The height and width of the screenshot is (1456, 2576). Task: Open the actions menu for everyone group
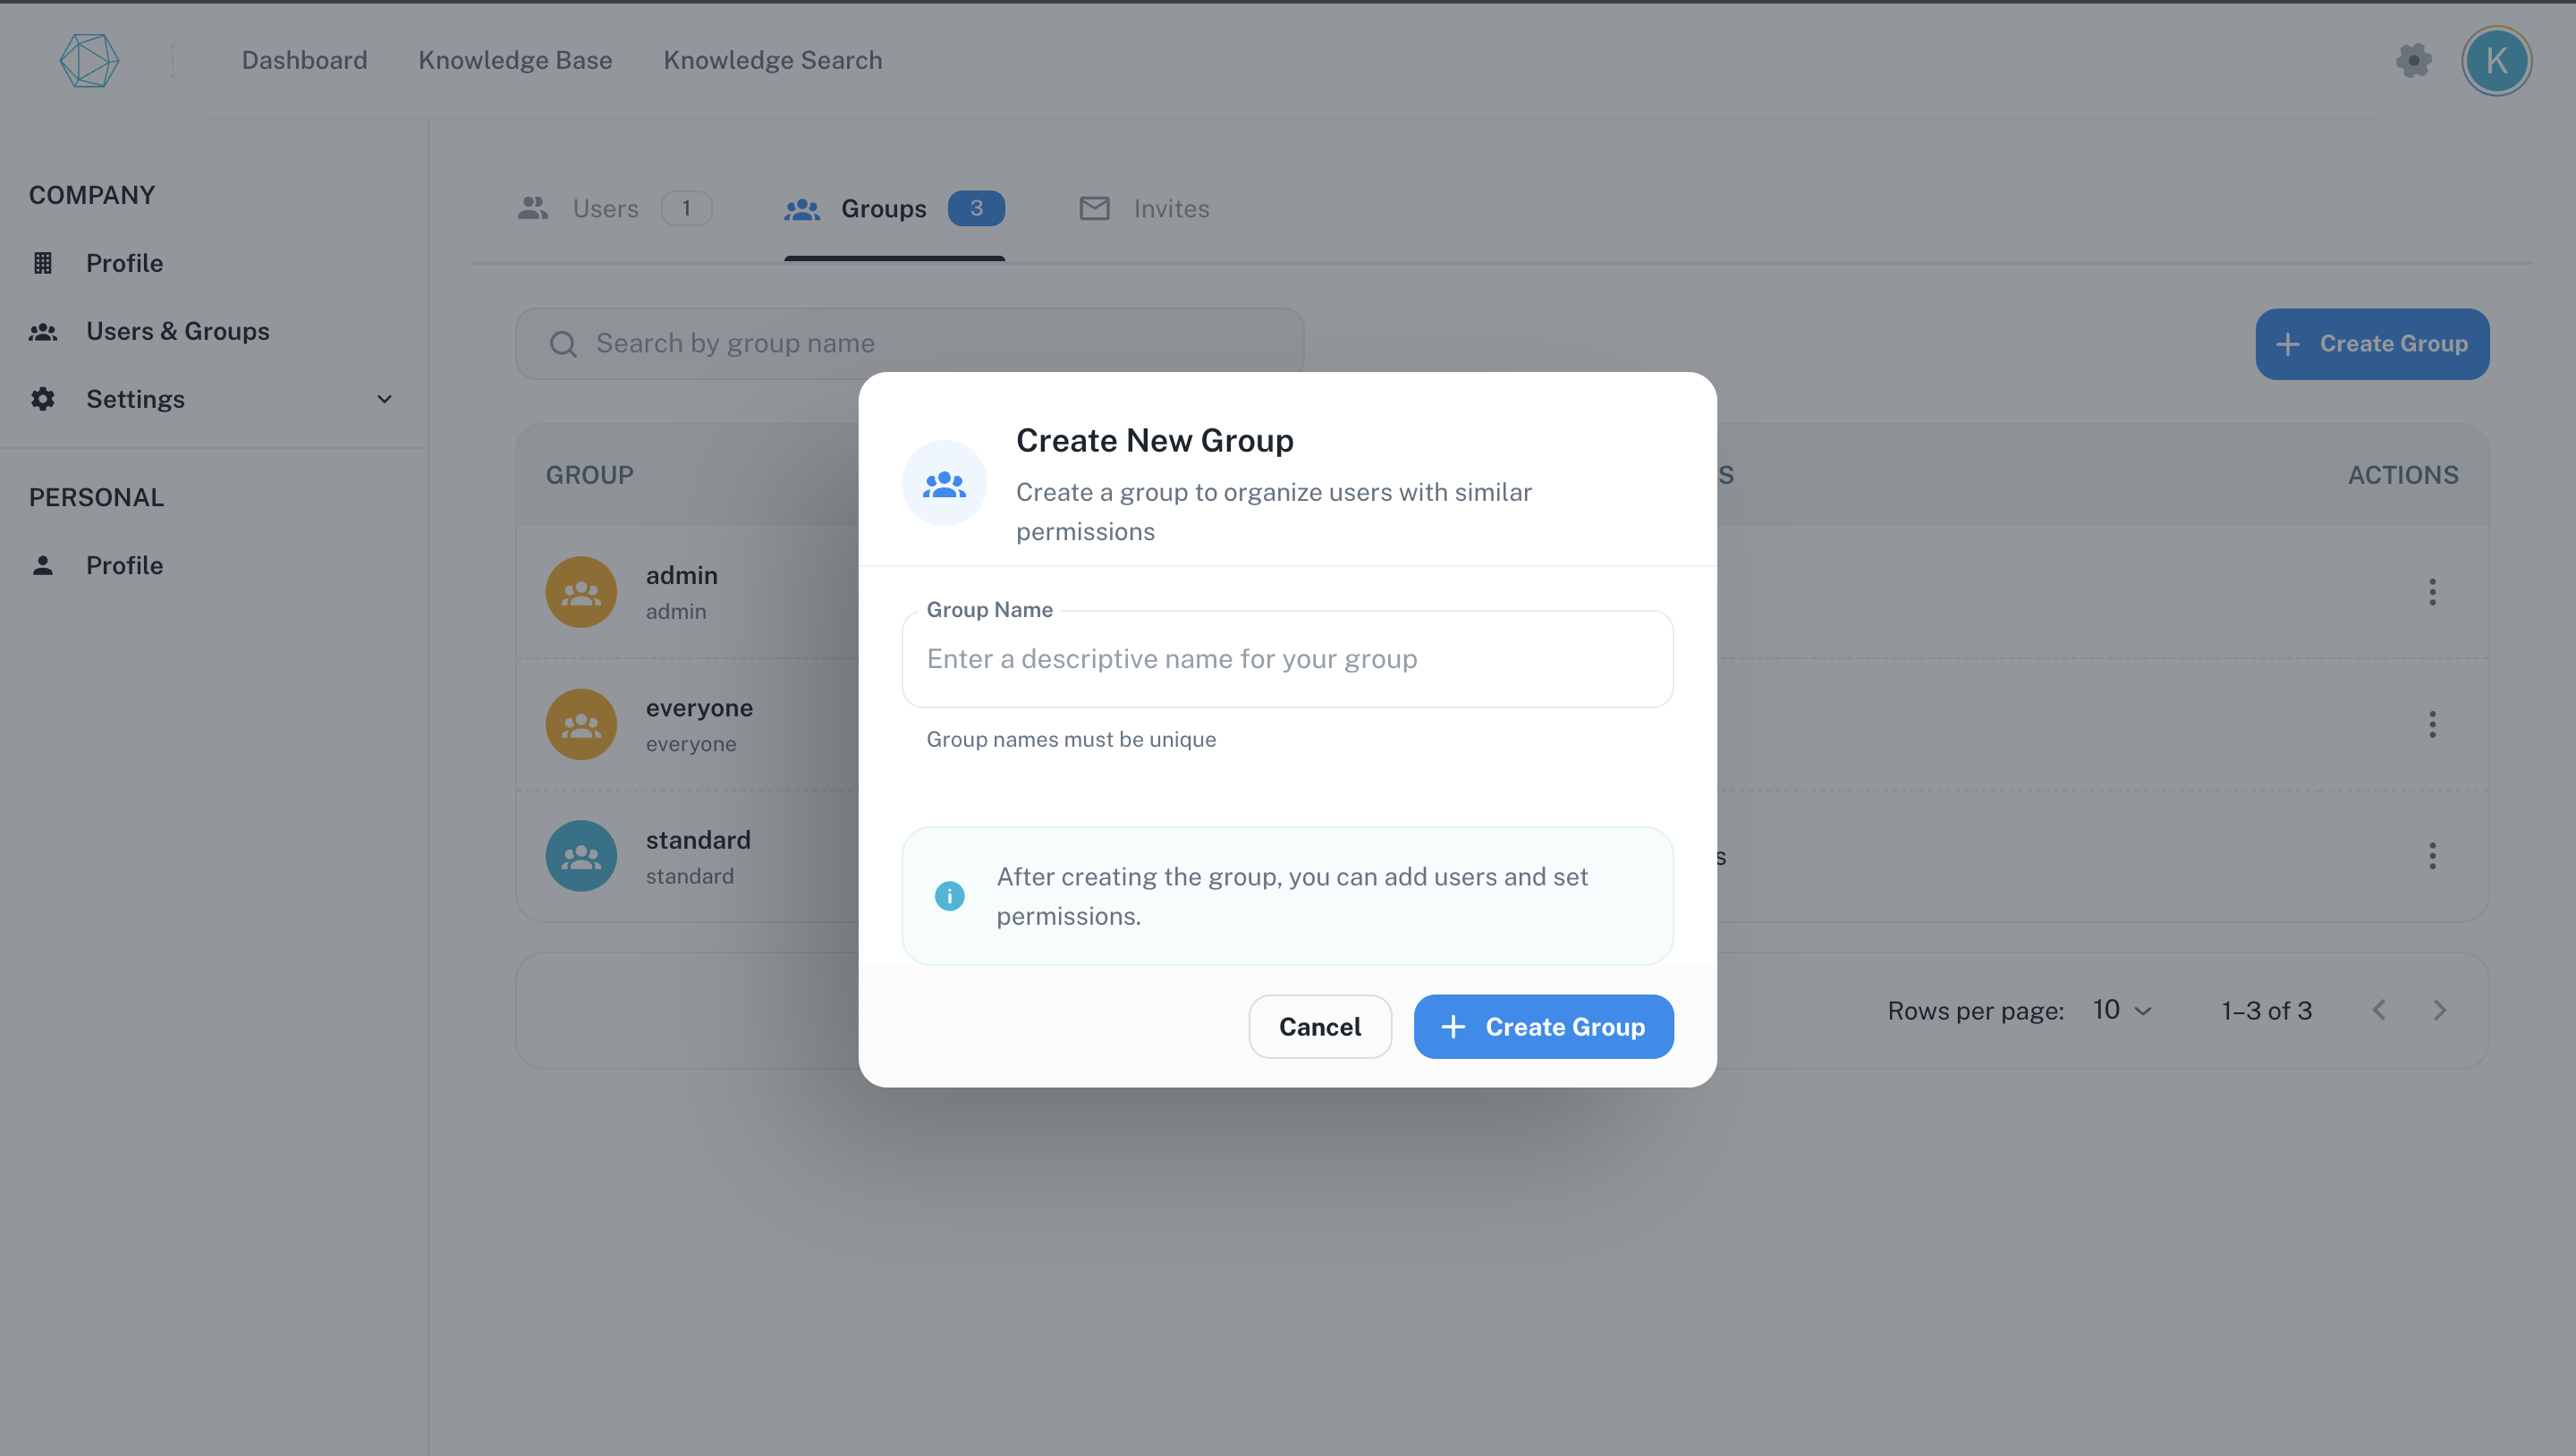(x=2432, y=724)
